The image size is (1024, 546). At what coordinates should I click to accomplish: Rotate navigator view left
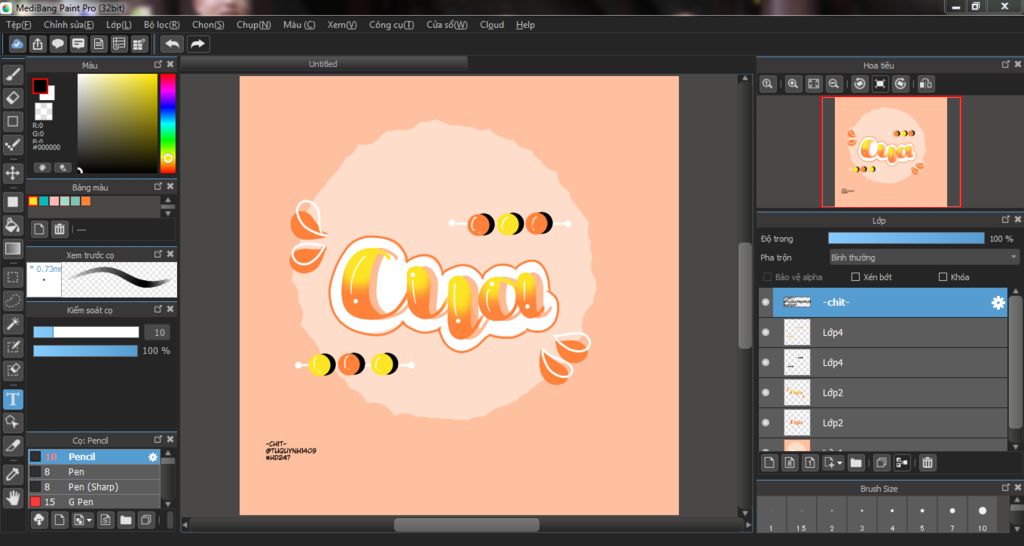coord(859,84)
